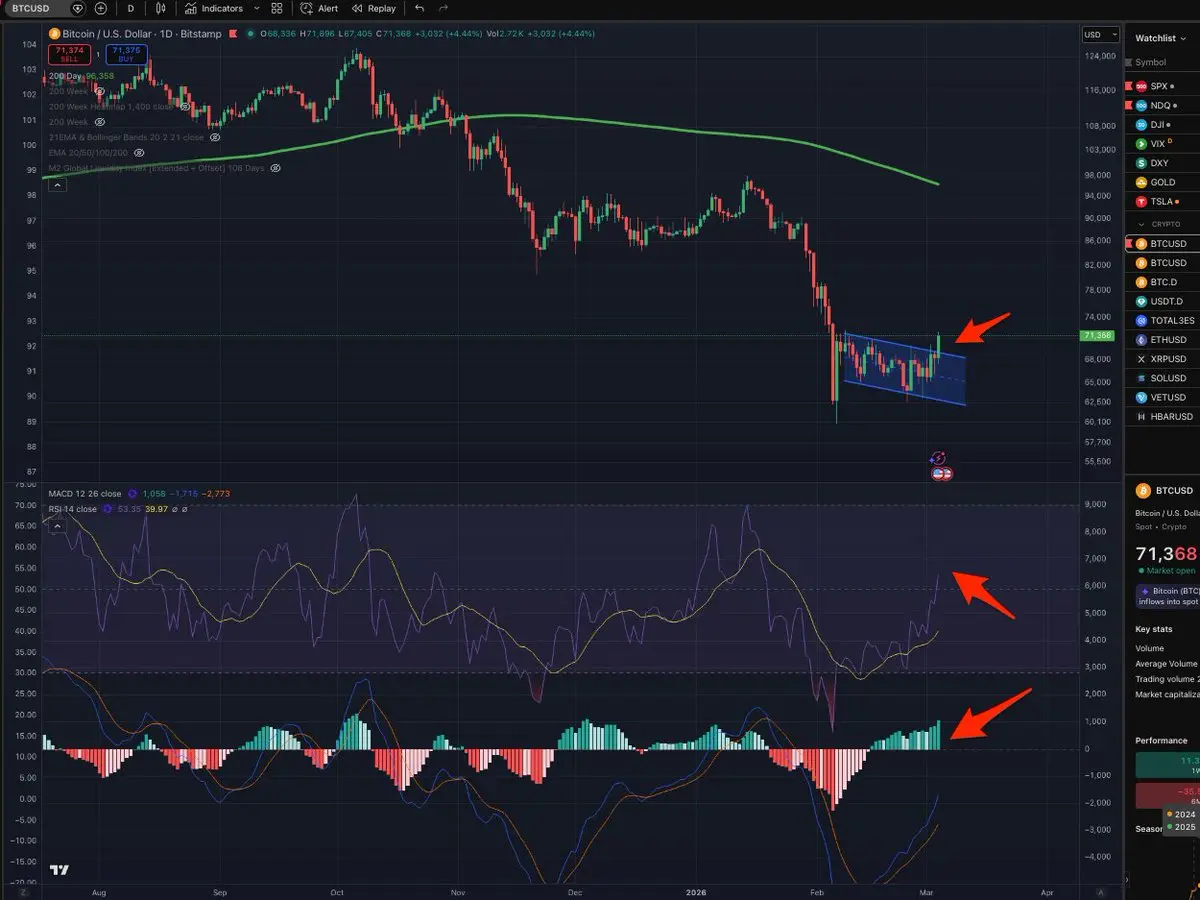Expand the favorite indicators chevron
Image resolution: width=1200 pixels, height=900 pixels.
tap(257, 8)
